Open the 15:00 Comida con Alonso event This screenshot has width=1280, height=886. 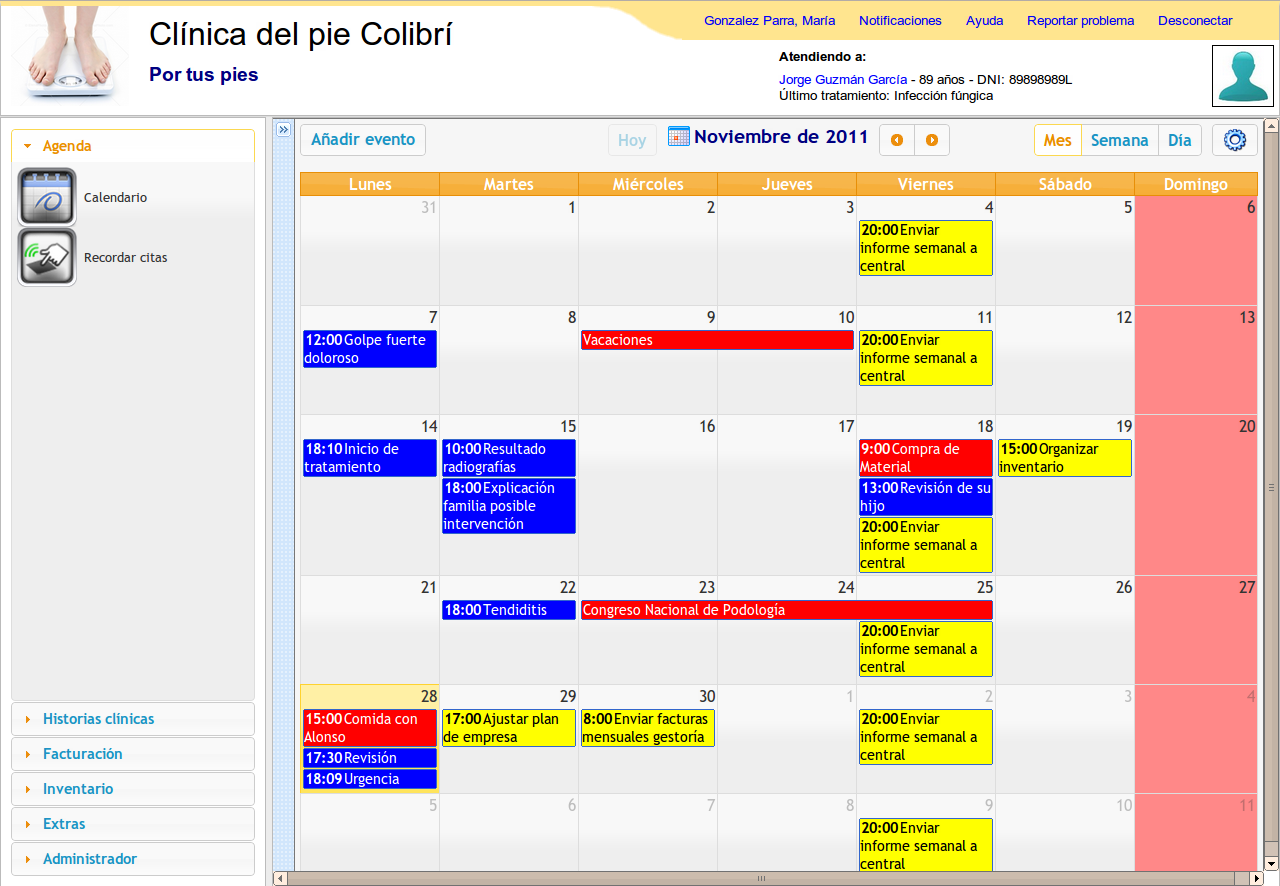point(370,728)
